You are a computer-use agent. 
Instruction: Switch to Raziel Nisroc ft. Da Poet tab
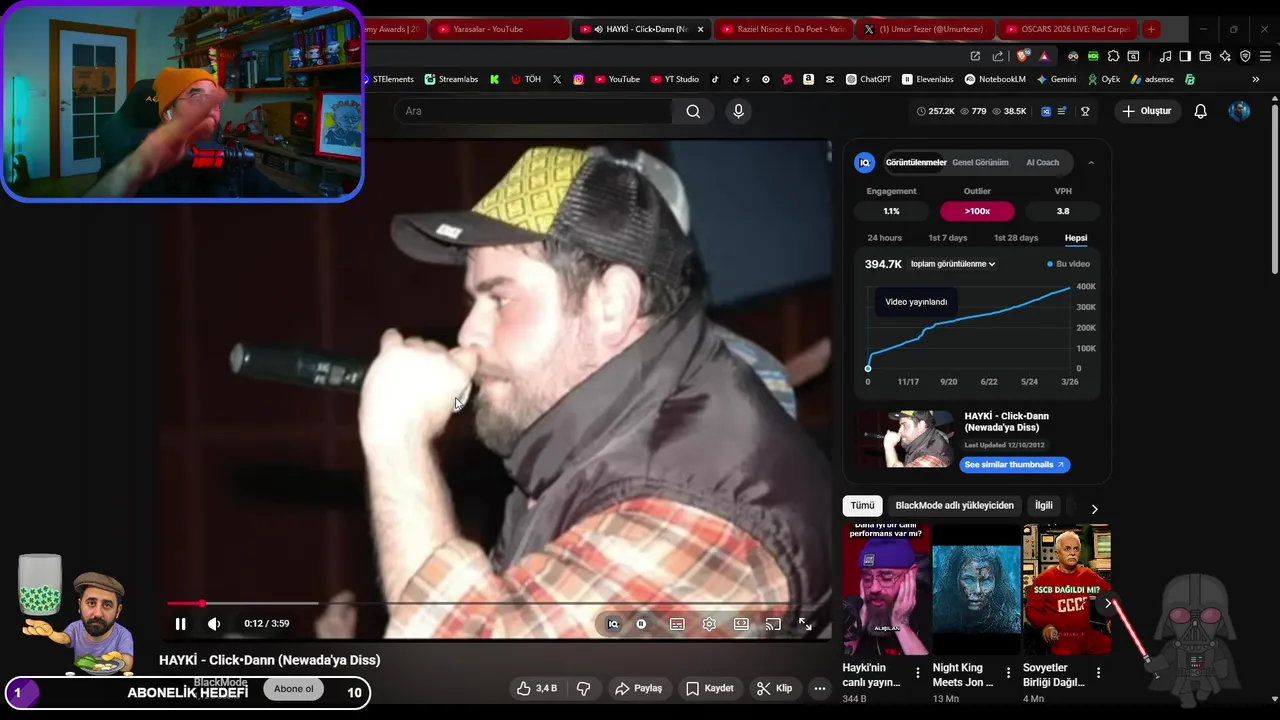(x=782, y=29)
